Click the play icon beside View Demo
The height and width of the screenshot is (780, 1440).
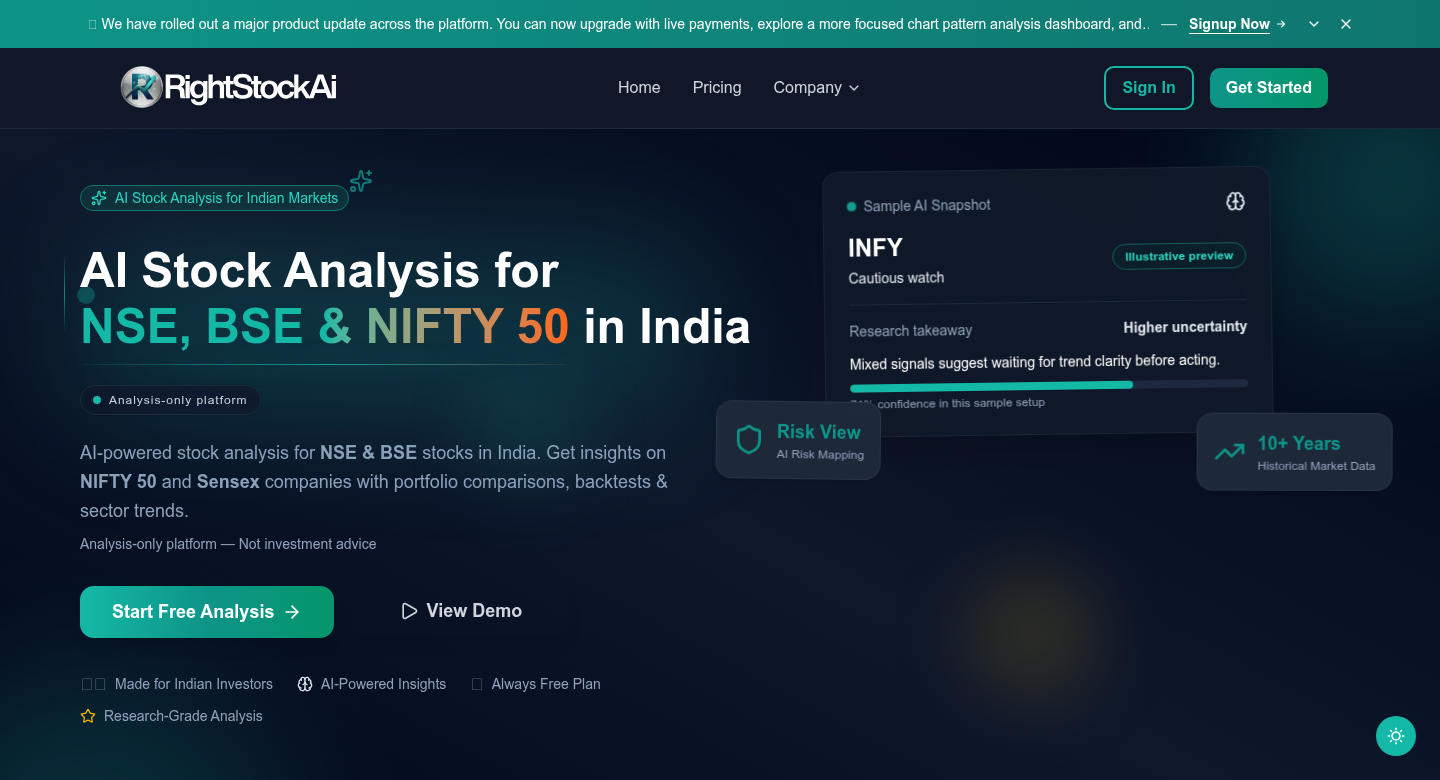click(409, 611)
